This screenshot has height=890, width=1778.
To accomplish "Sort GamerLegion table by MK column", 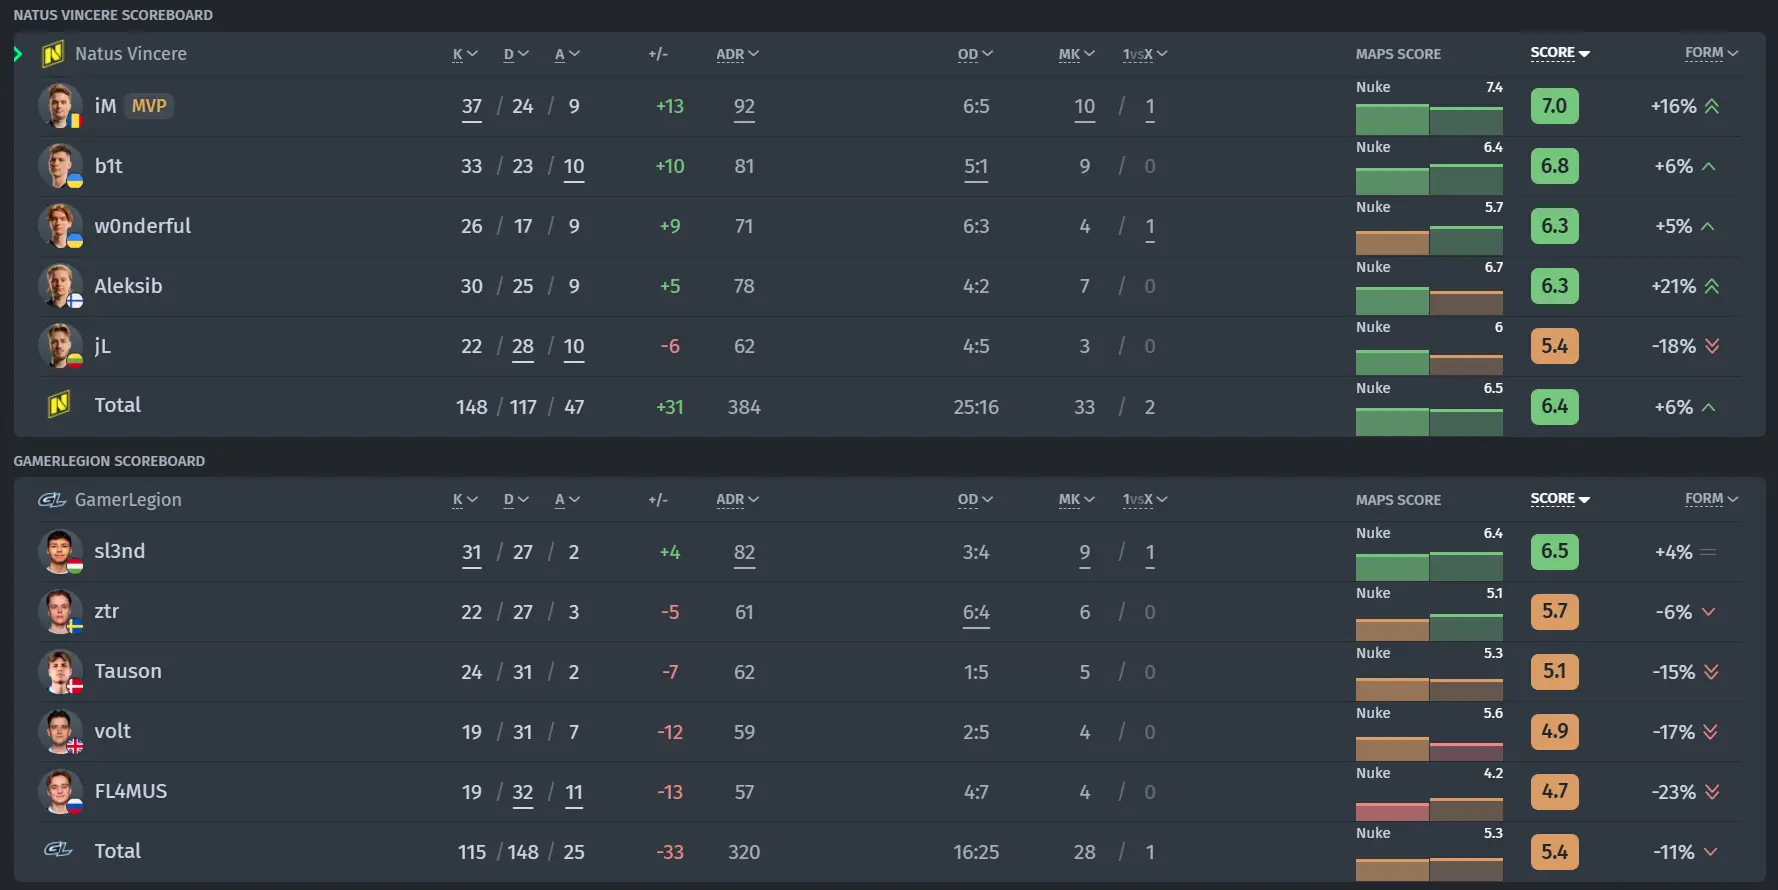I will pyautogui.click(x=1077, y=500).
